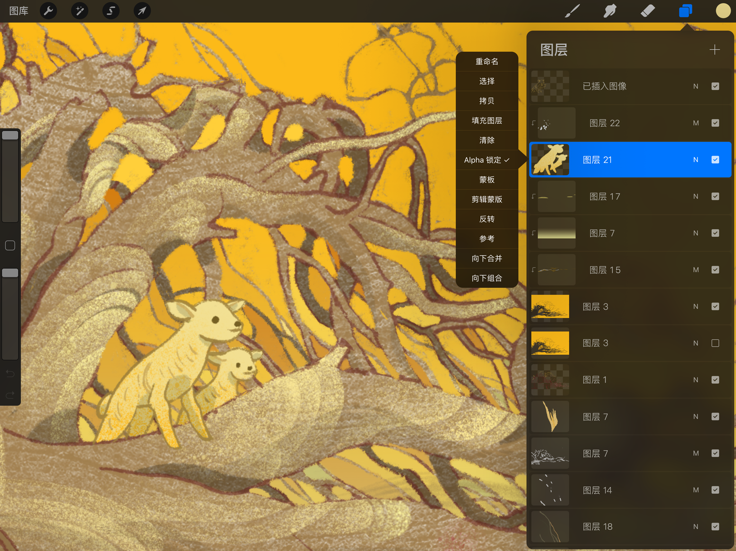This screenshot has width=736, height=551.
Task: Select the Smudge finger tool
Action: click(610, 11)
